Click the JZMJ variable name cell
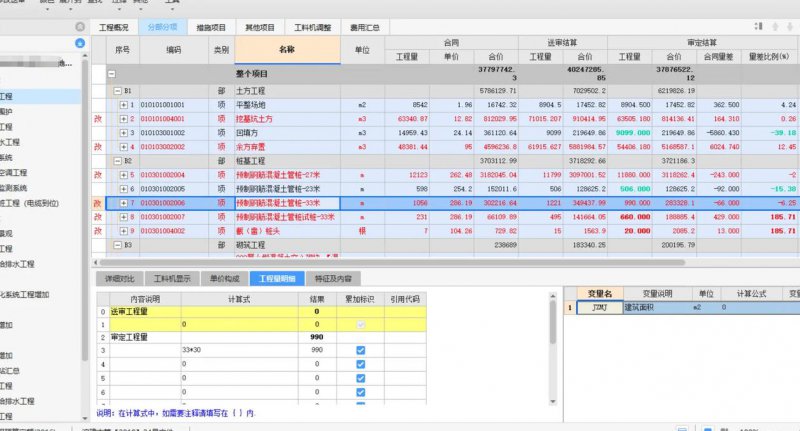This screenshot has width=800, height=431. coord(599,308)
